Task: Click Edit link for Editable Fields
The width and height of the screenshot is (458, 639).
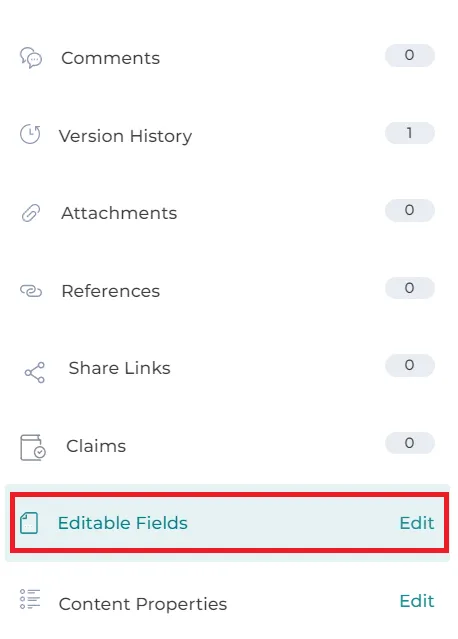Action: [x=417, y=523]
